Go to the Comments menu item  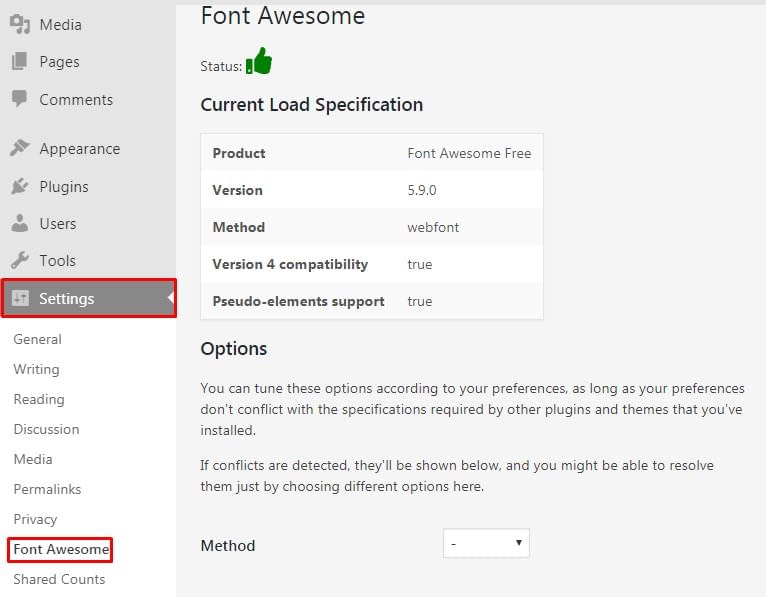coord(76,99)
